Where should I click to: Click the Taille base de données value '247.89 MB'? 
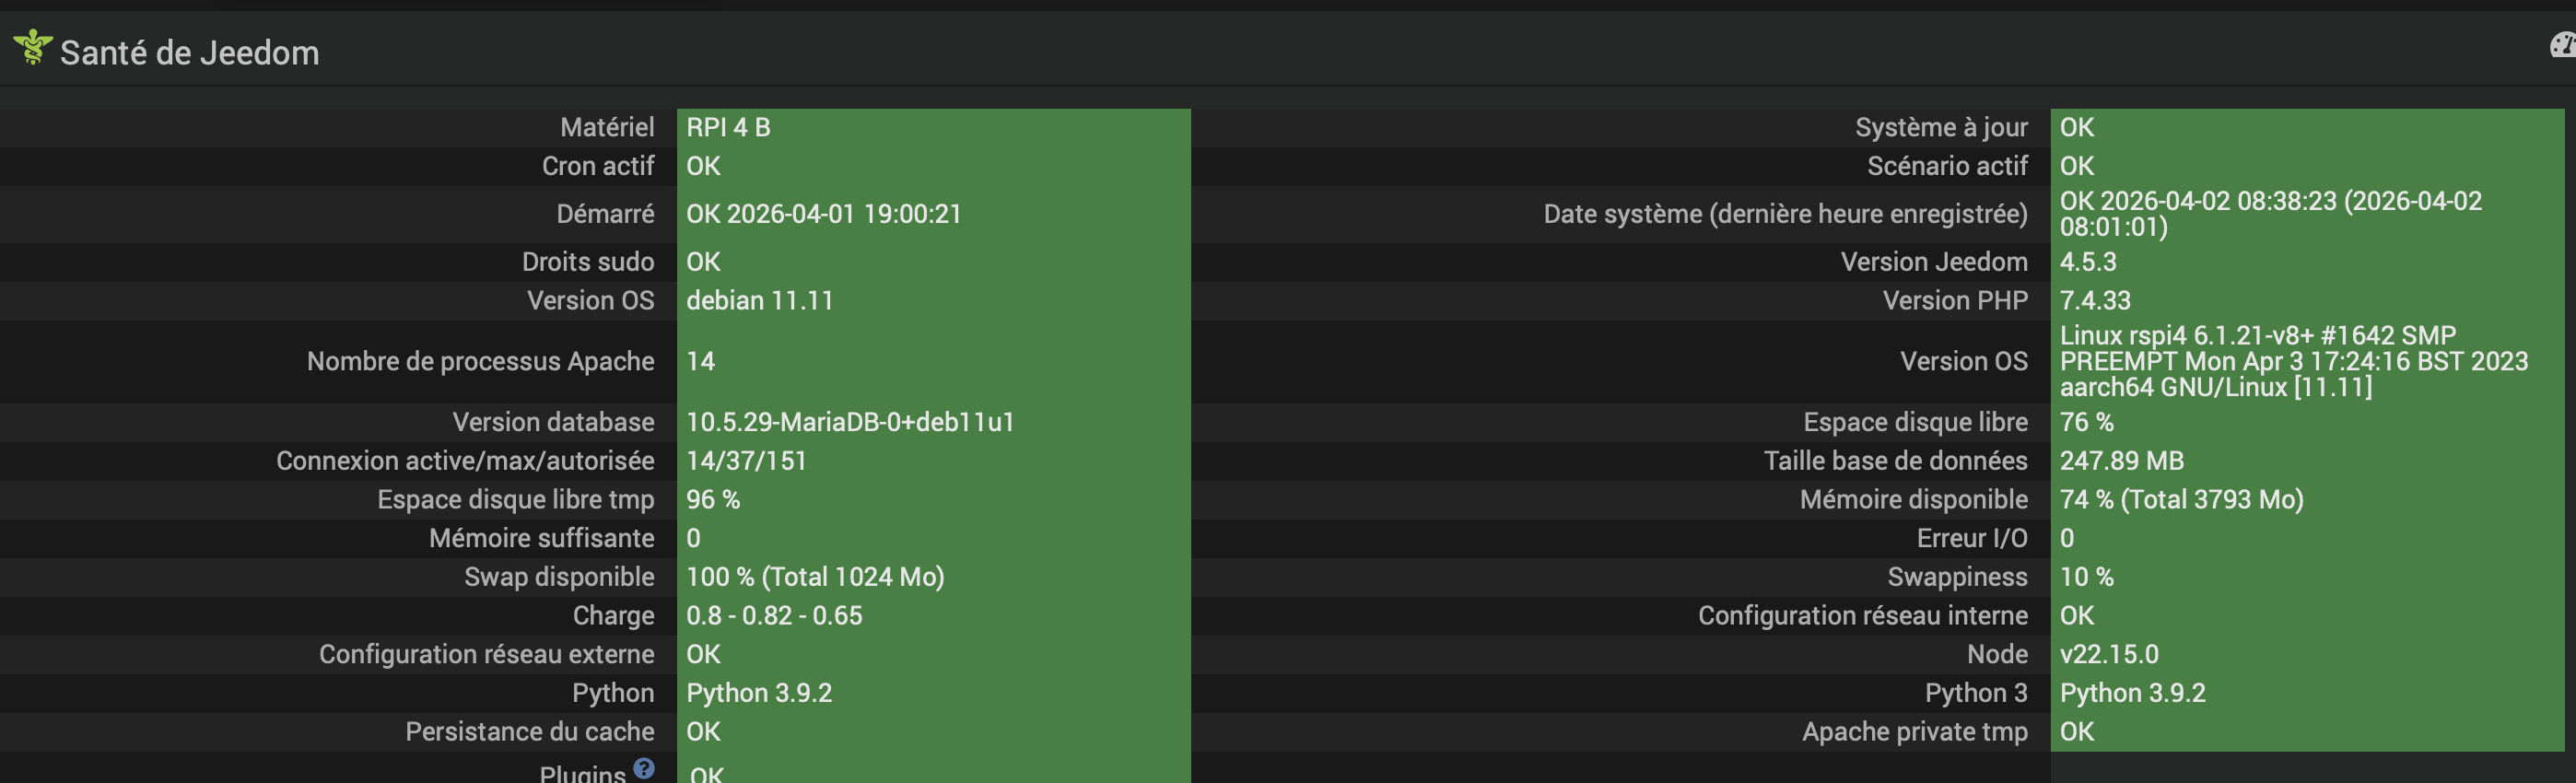tap(2121, 461)
